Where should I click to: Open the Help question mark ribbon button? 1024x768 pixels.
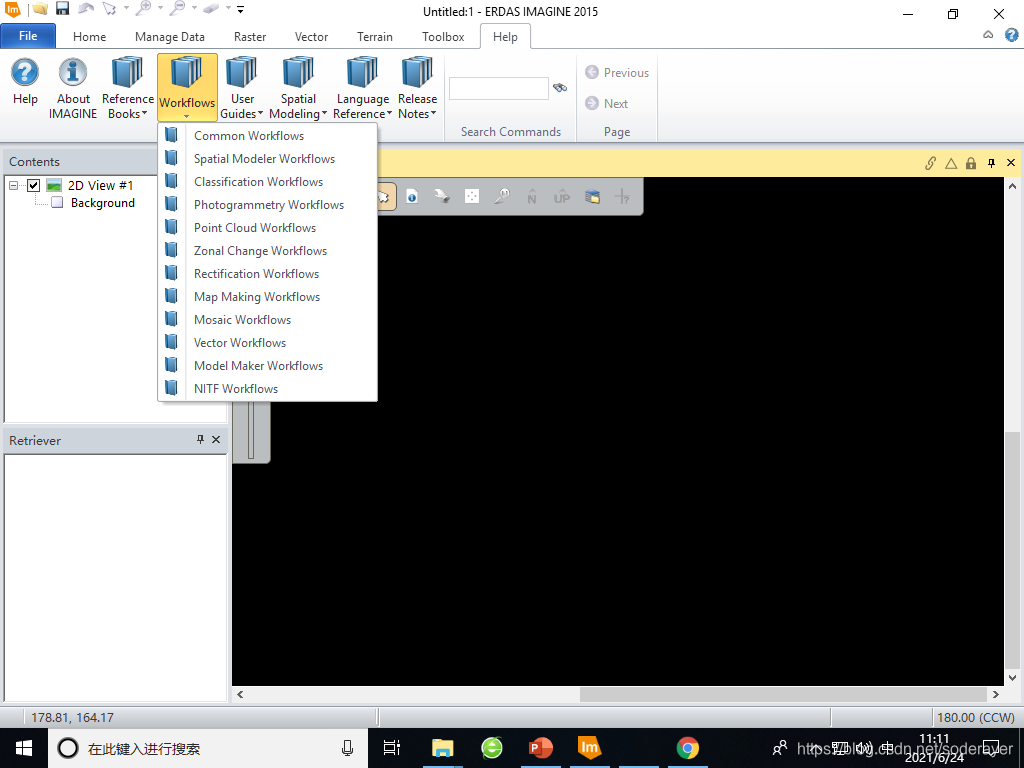pos(25,82)
